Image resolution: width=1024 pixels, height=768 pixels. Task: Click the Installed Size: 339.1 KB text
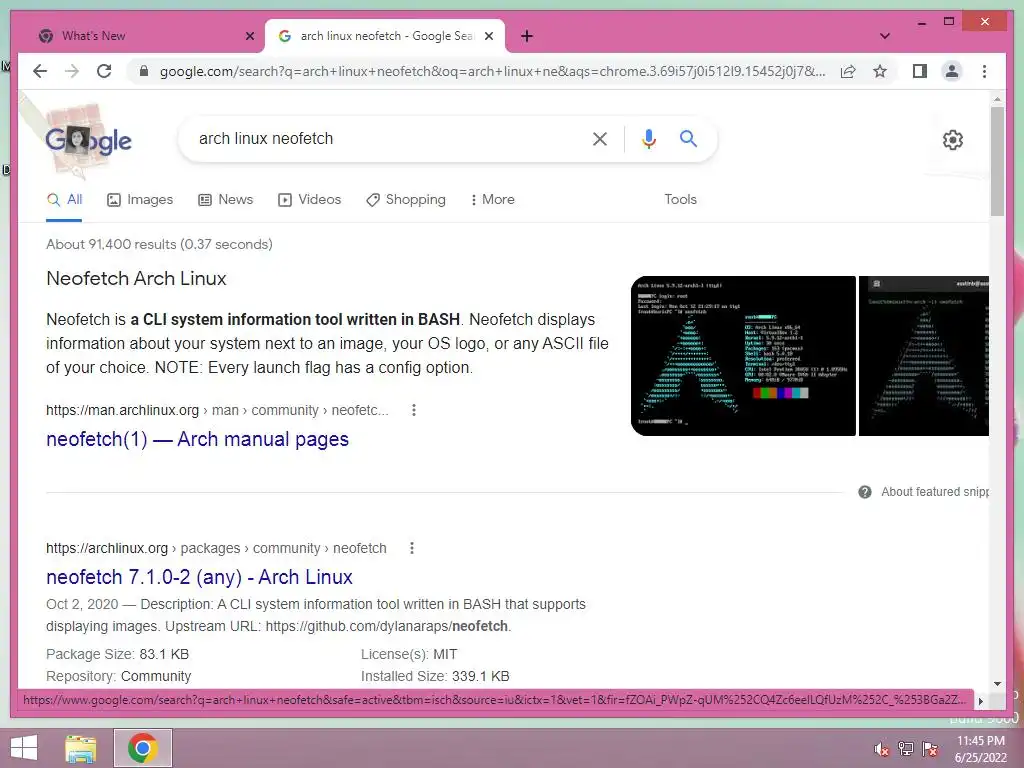pyautogui.click(x=435, y=676)
